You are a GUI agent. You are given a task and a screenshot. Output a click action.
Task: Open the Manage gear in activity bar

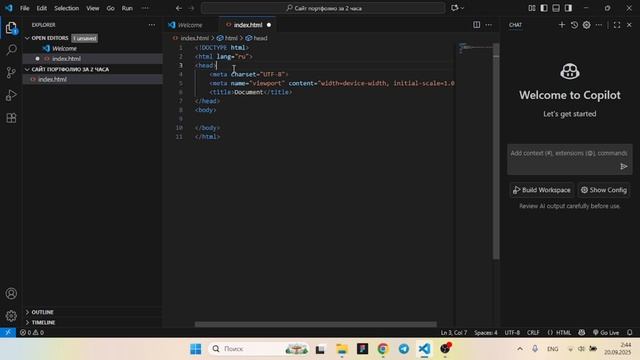click(x=11, y=316)
